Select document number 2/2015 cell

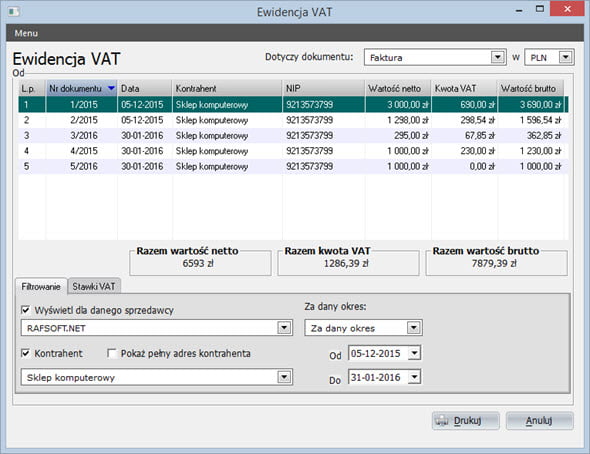pos(82,120)
